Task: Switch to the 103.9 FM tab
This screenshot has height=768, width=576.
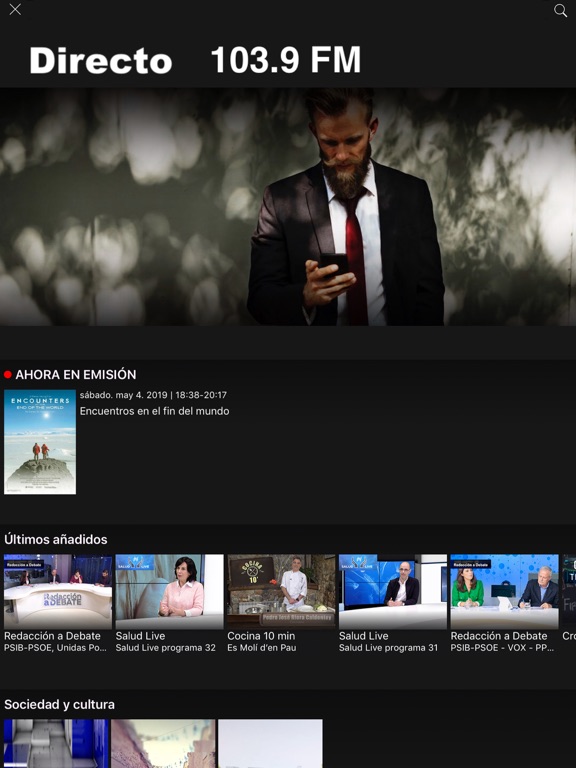Action: (286, 60)
